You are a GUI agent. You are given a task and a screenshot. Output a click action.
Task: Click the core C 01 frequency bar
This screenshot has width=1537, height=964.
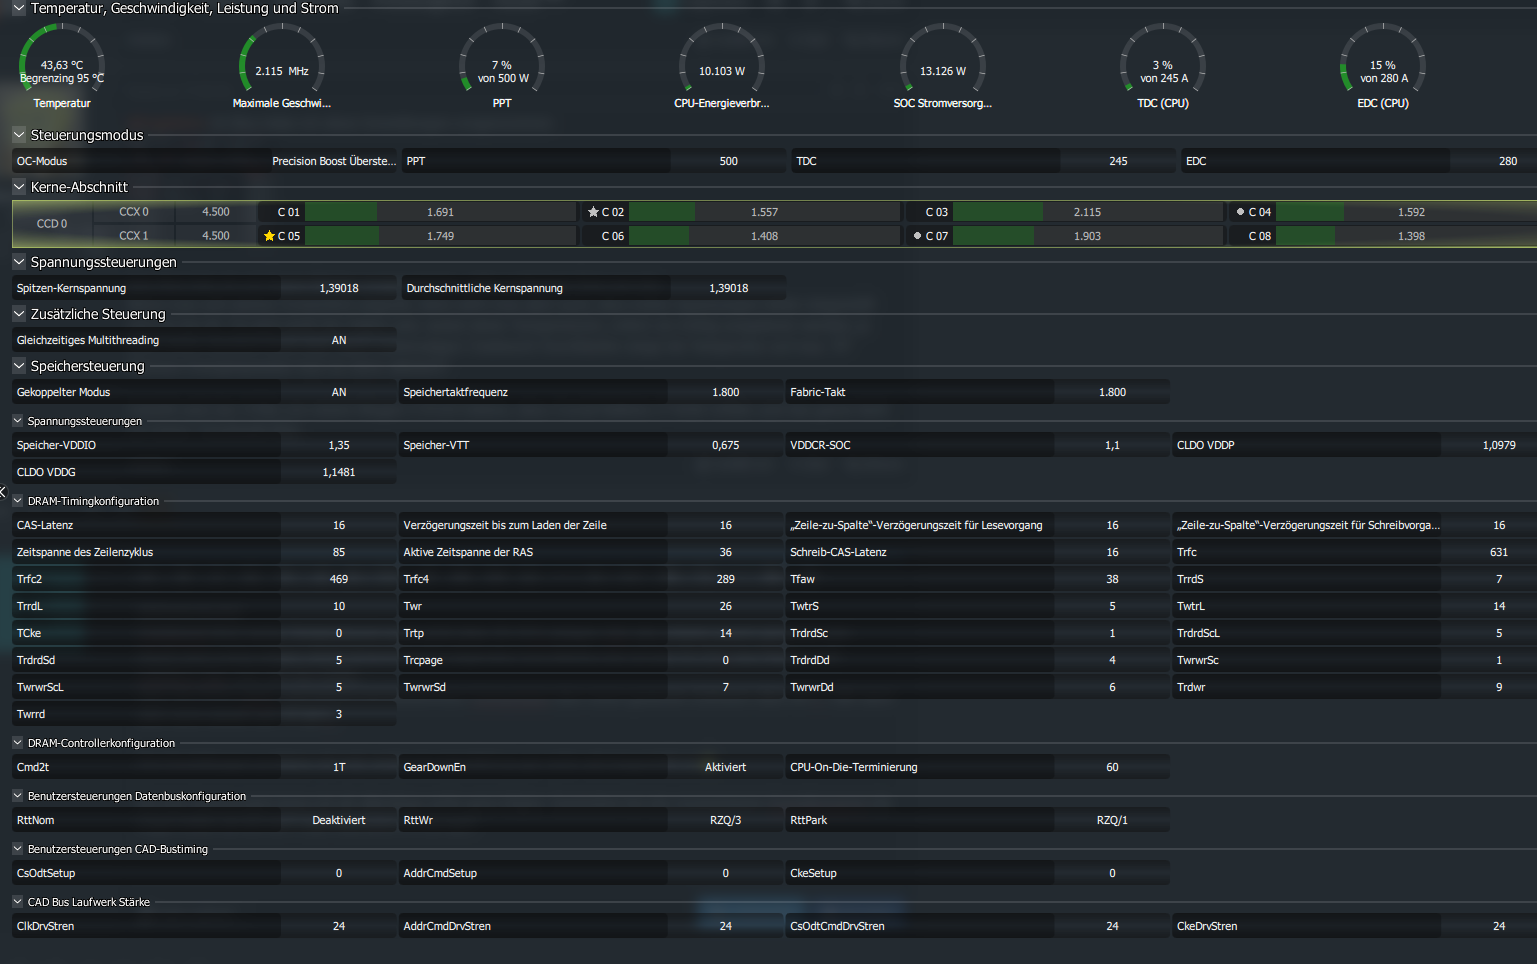[x=440, y=212]
